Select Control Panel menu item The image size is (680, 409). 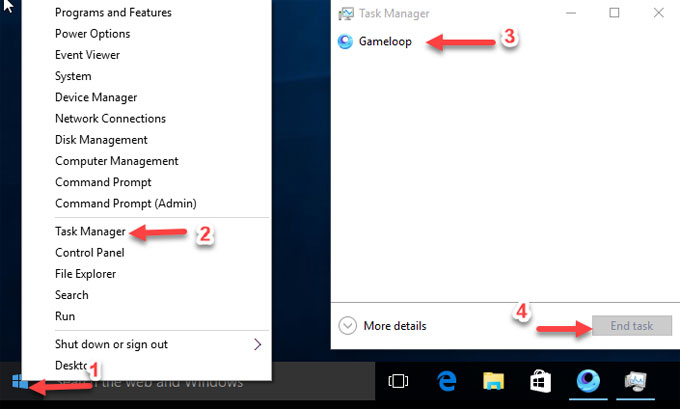[x=90, y=252]
